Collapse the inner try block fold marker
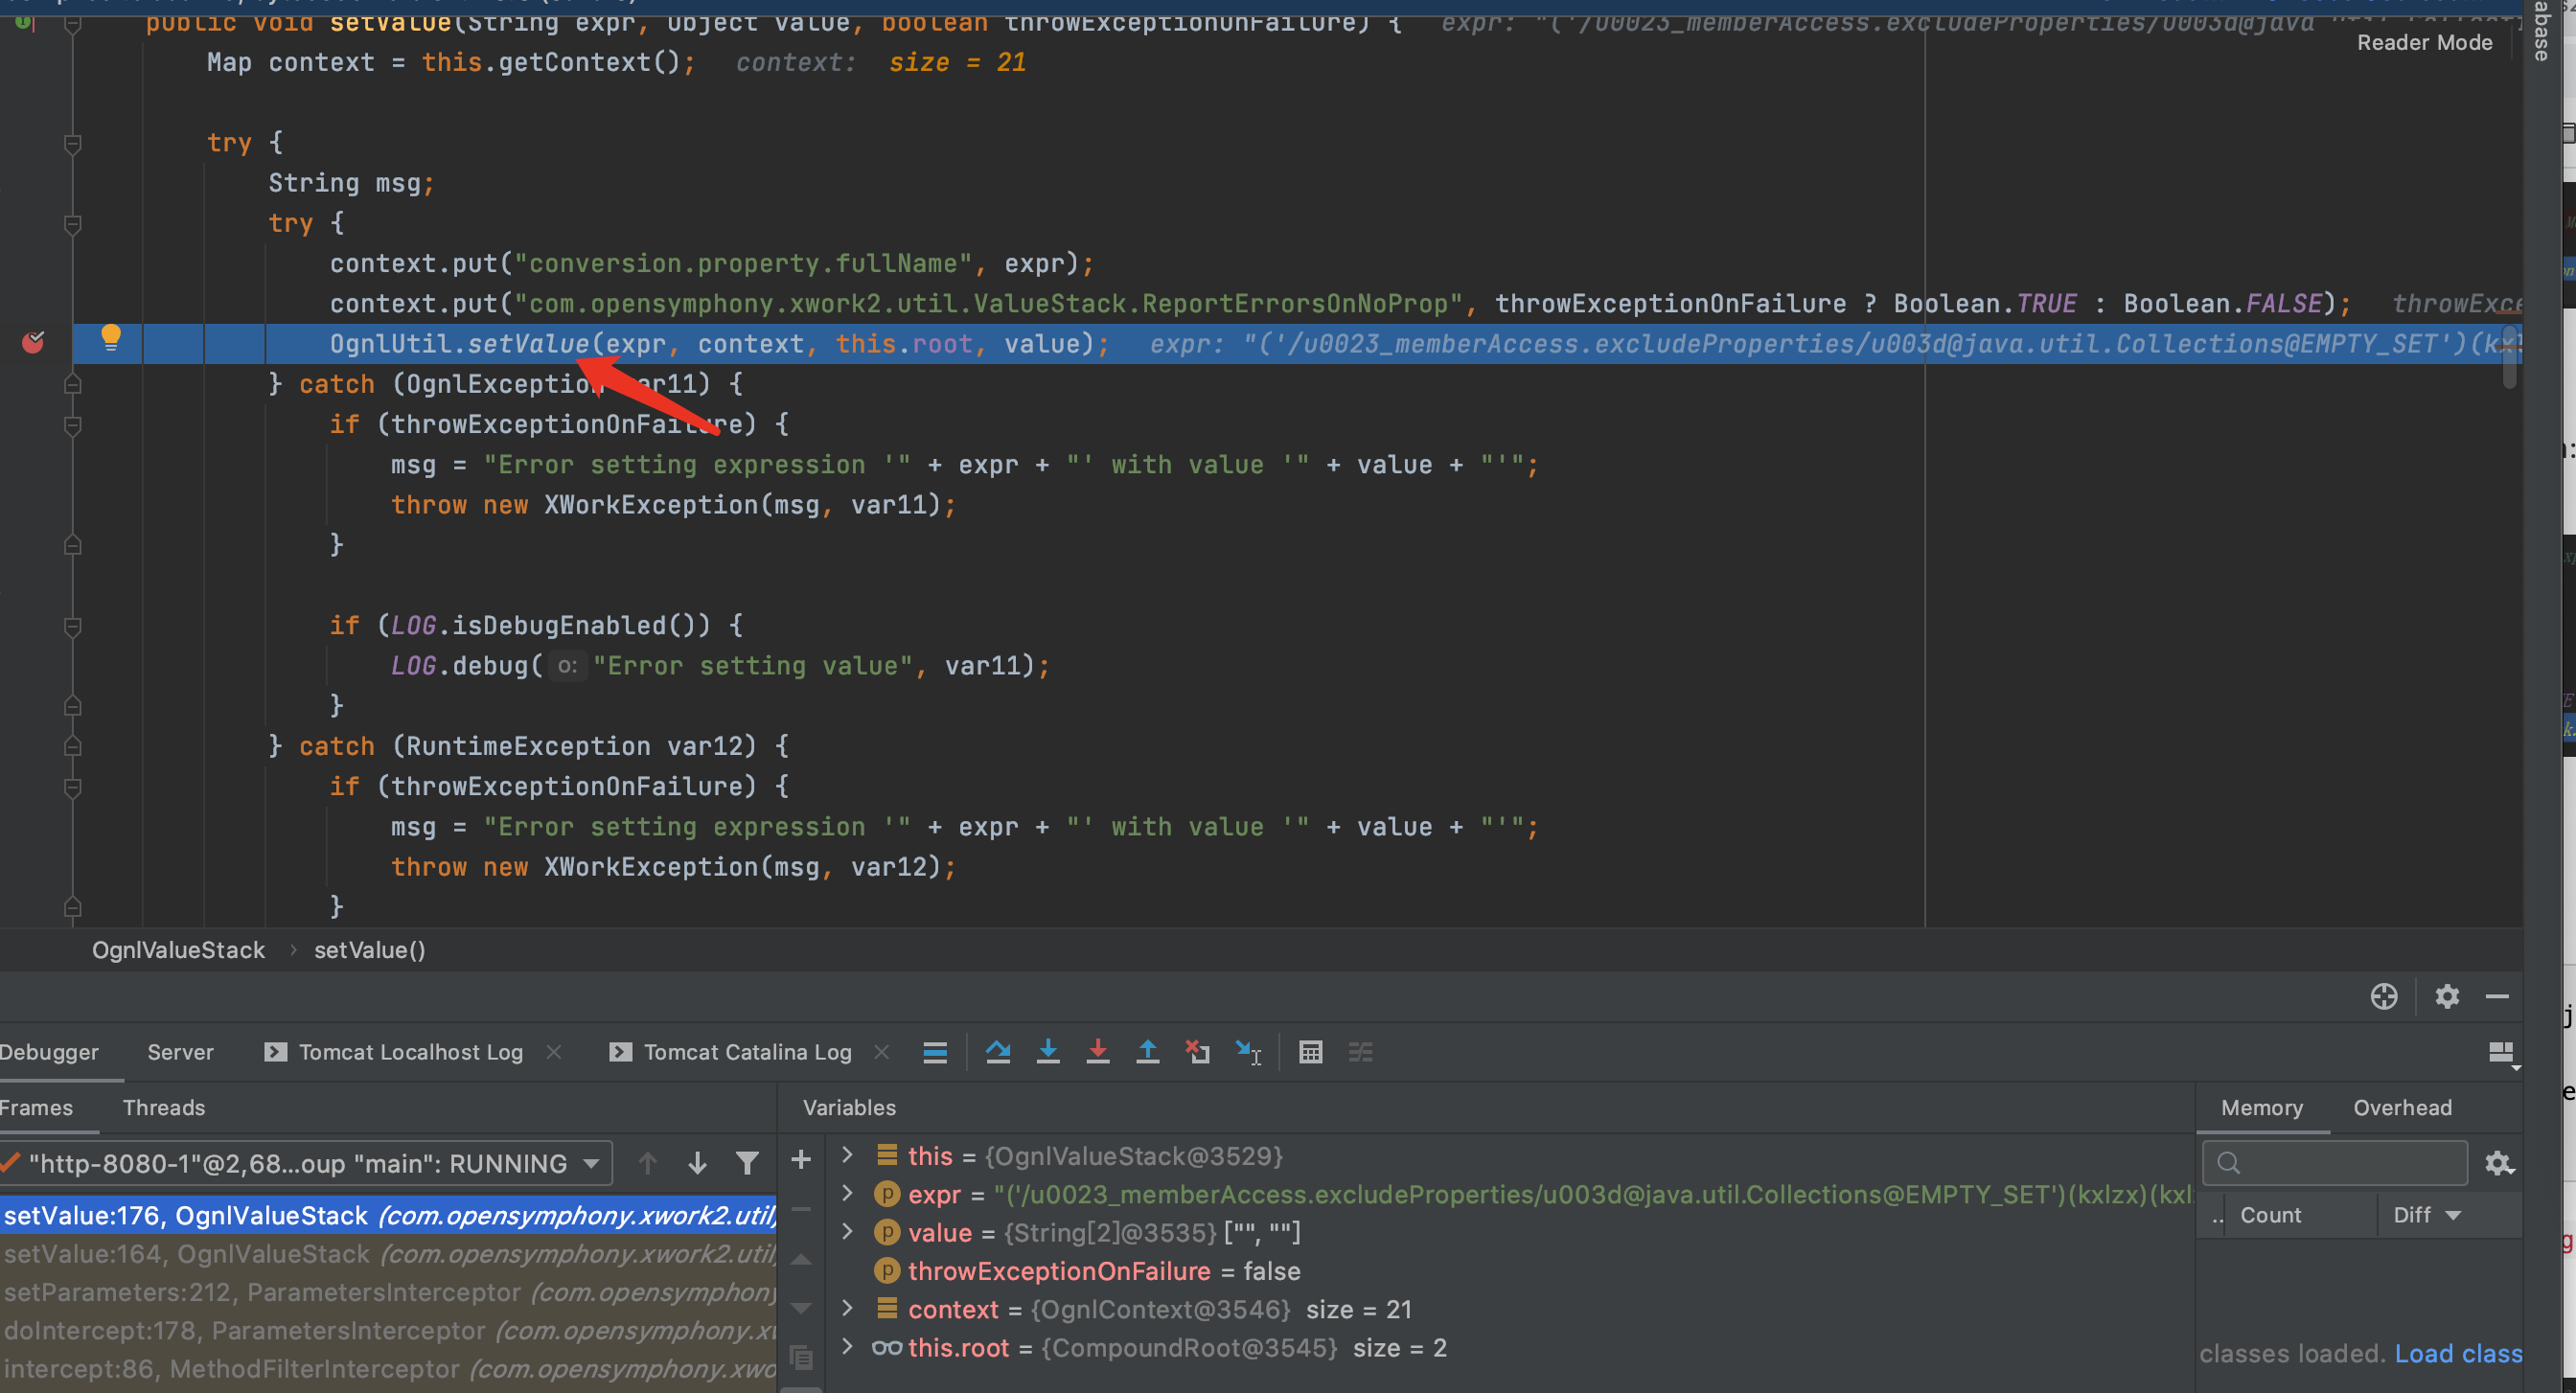The image size is (2576, 1393). point(72,224)
